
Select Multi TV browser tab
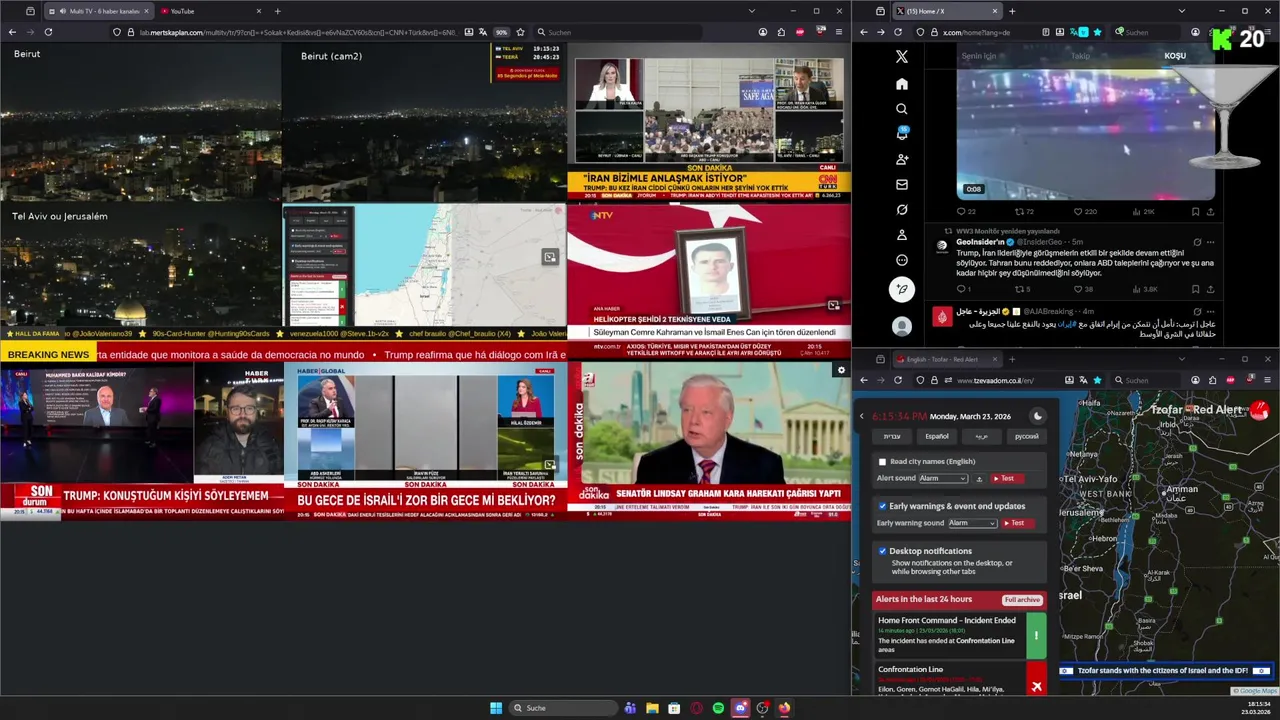click(x=98, y=11)
